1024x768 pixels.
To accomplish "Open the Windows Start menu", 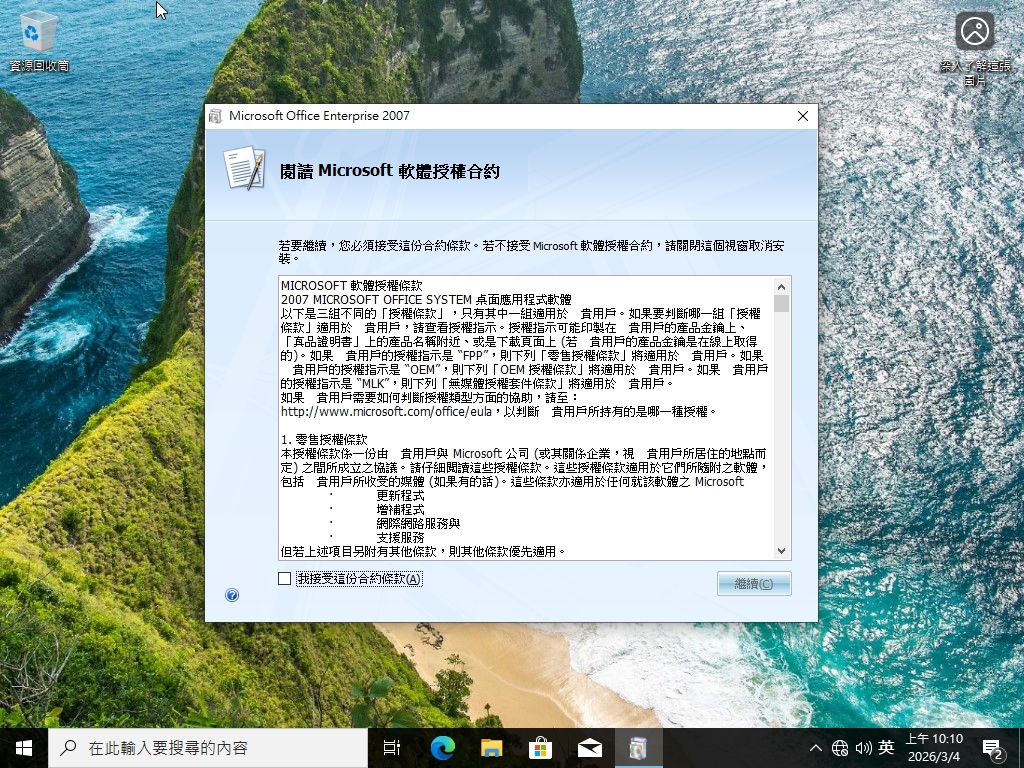I will click(24, 748).
